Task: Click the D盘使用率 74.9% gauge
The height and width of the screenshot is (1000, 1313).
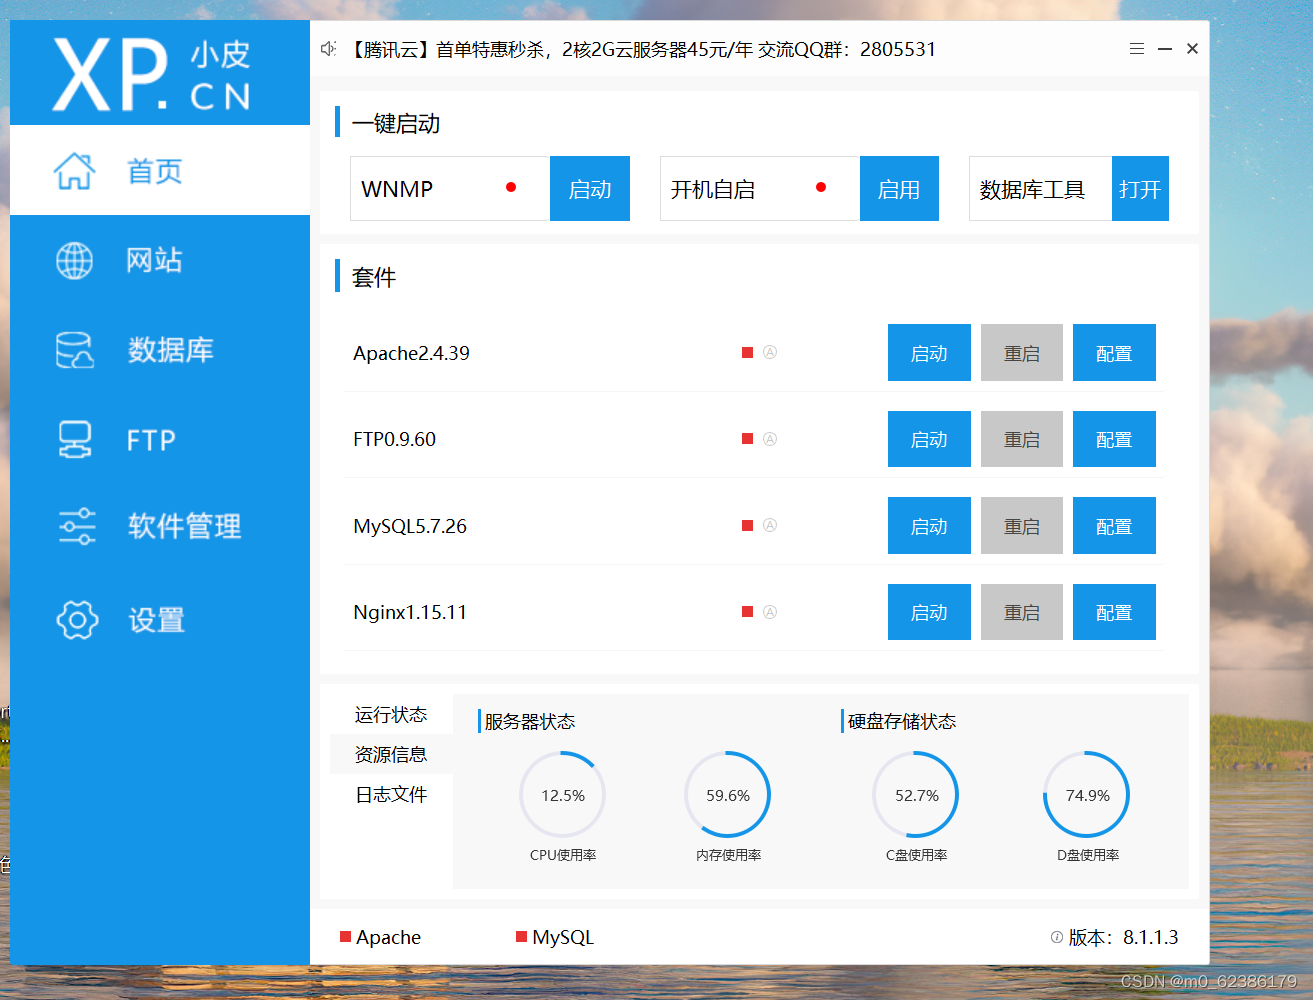Action: coord(1087,795)
